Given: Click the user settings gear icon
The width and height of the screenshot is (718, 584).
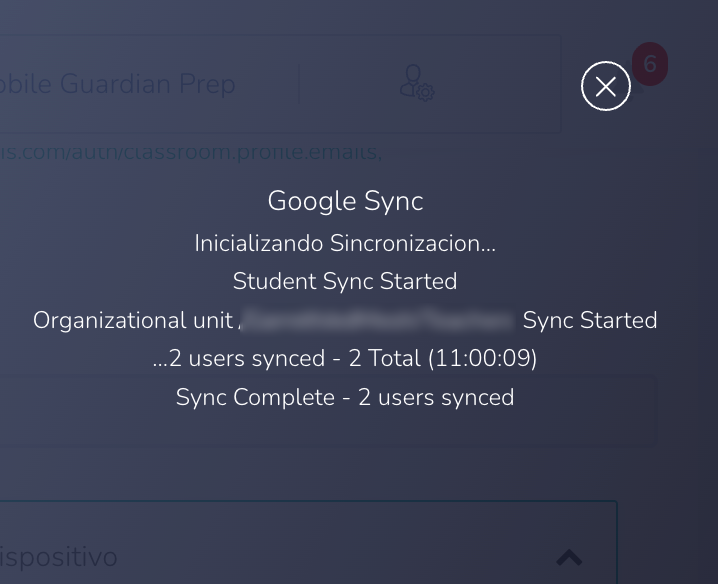Looking at the screenshot, I should point(416,83).
